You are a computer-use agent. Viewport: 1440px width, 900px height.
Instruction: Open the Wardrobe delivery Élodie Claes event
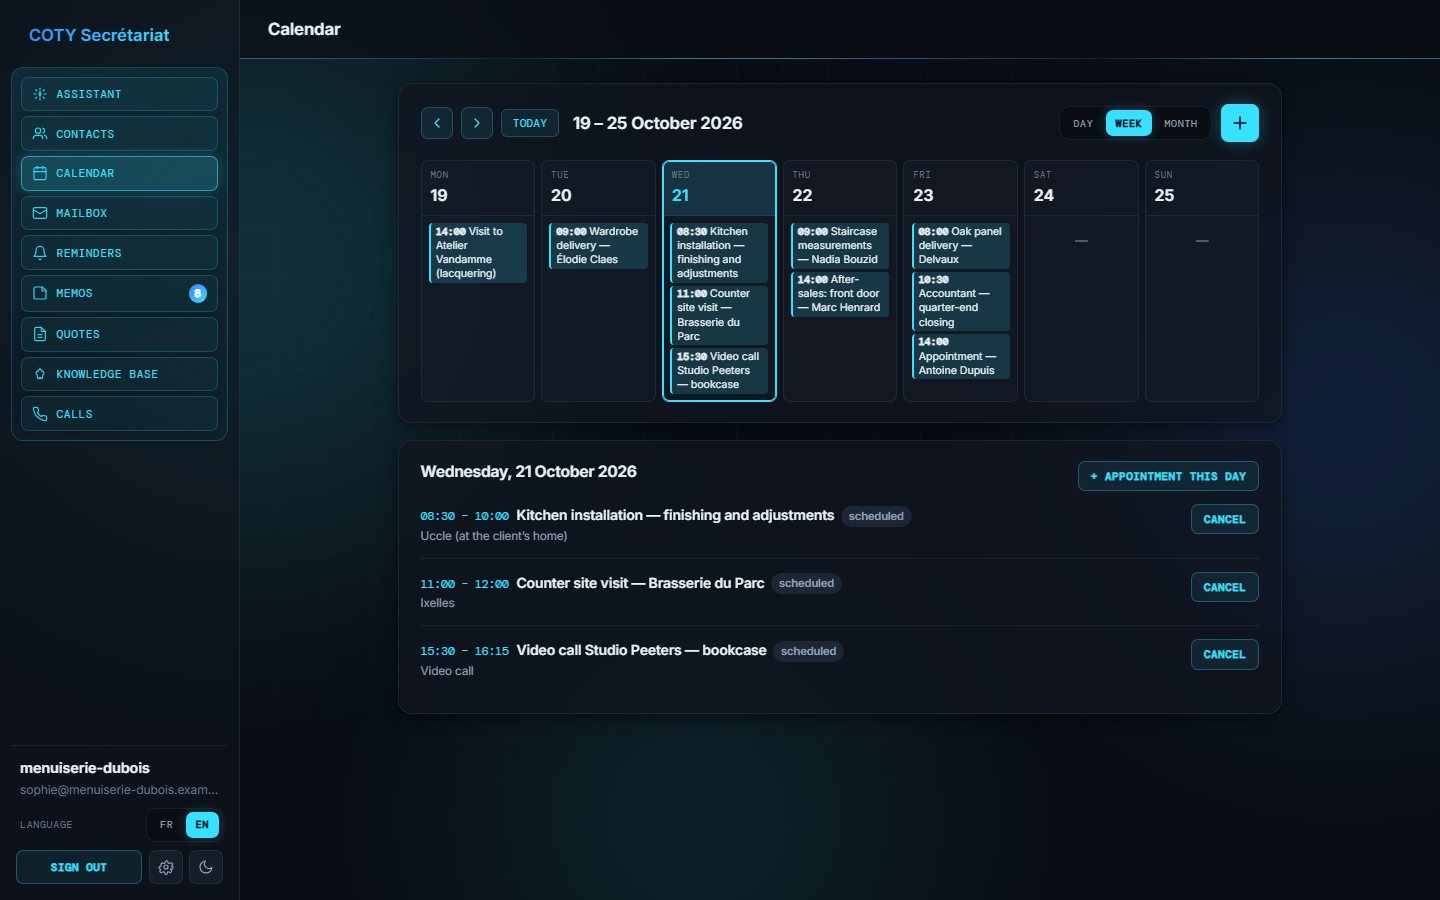[598, 246]
